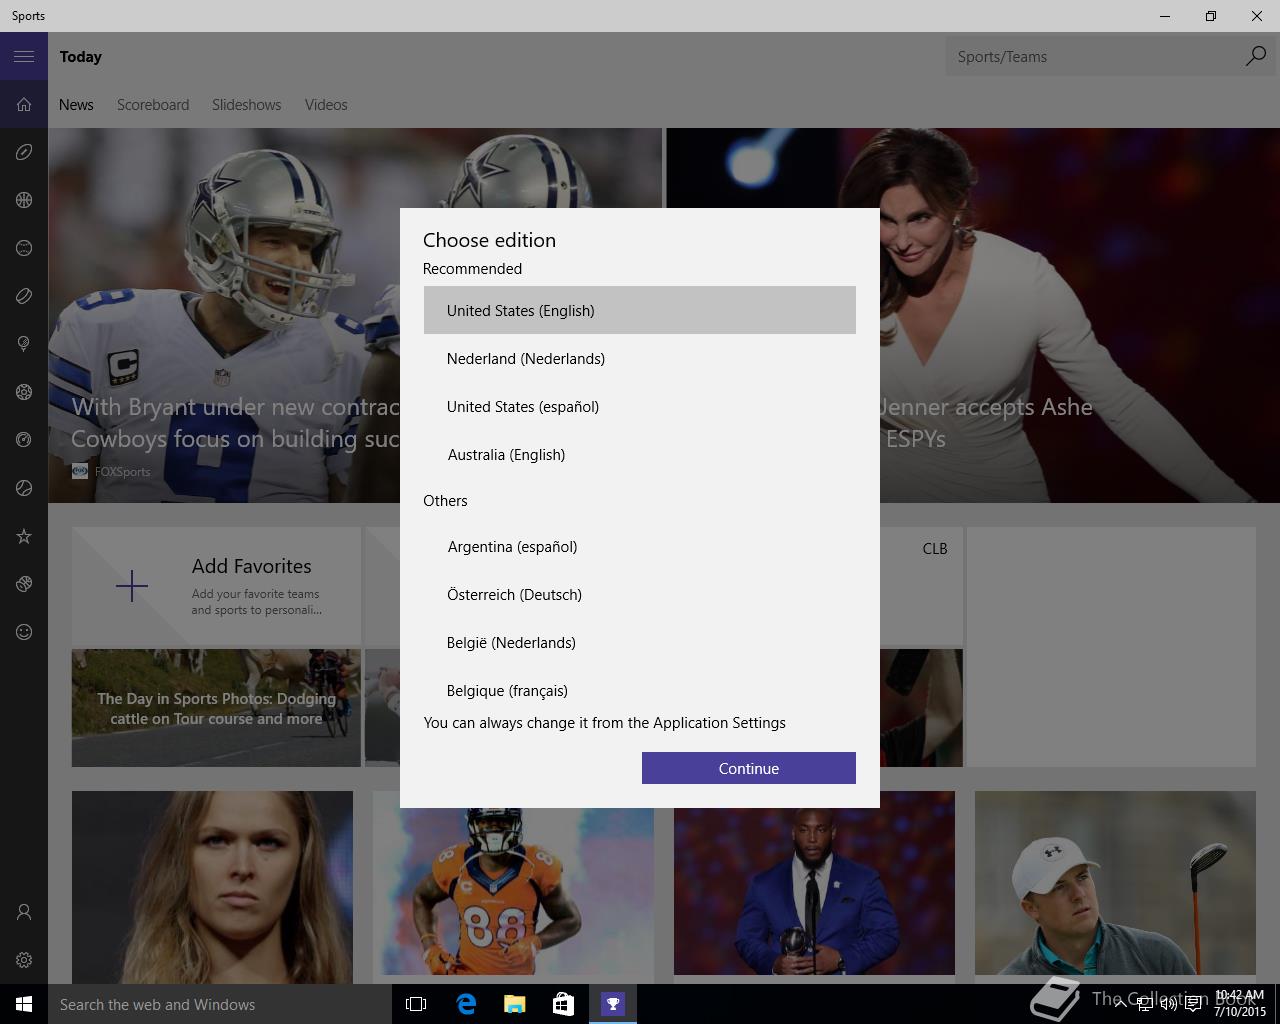Open the golf ball on tee icon
Image resolution: width=1280 pixels, height=1024 pixels.
pyautogui.click(x=24, y=344)
